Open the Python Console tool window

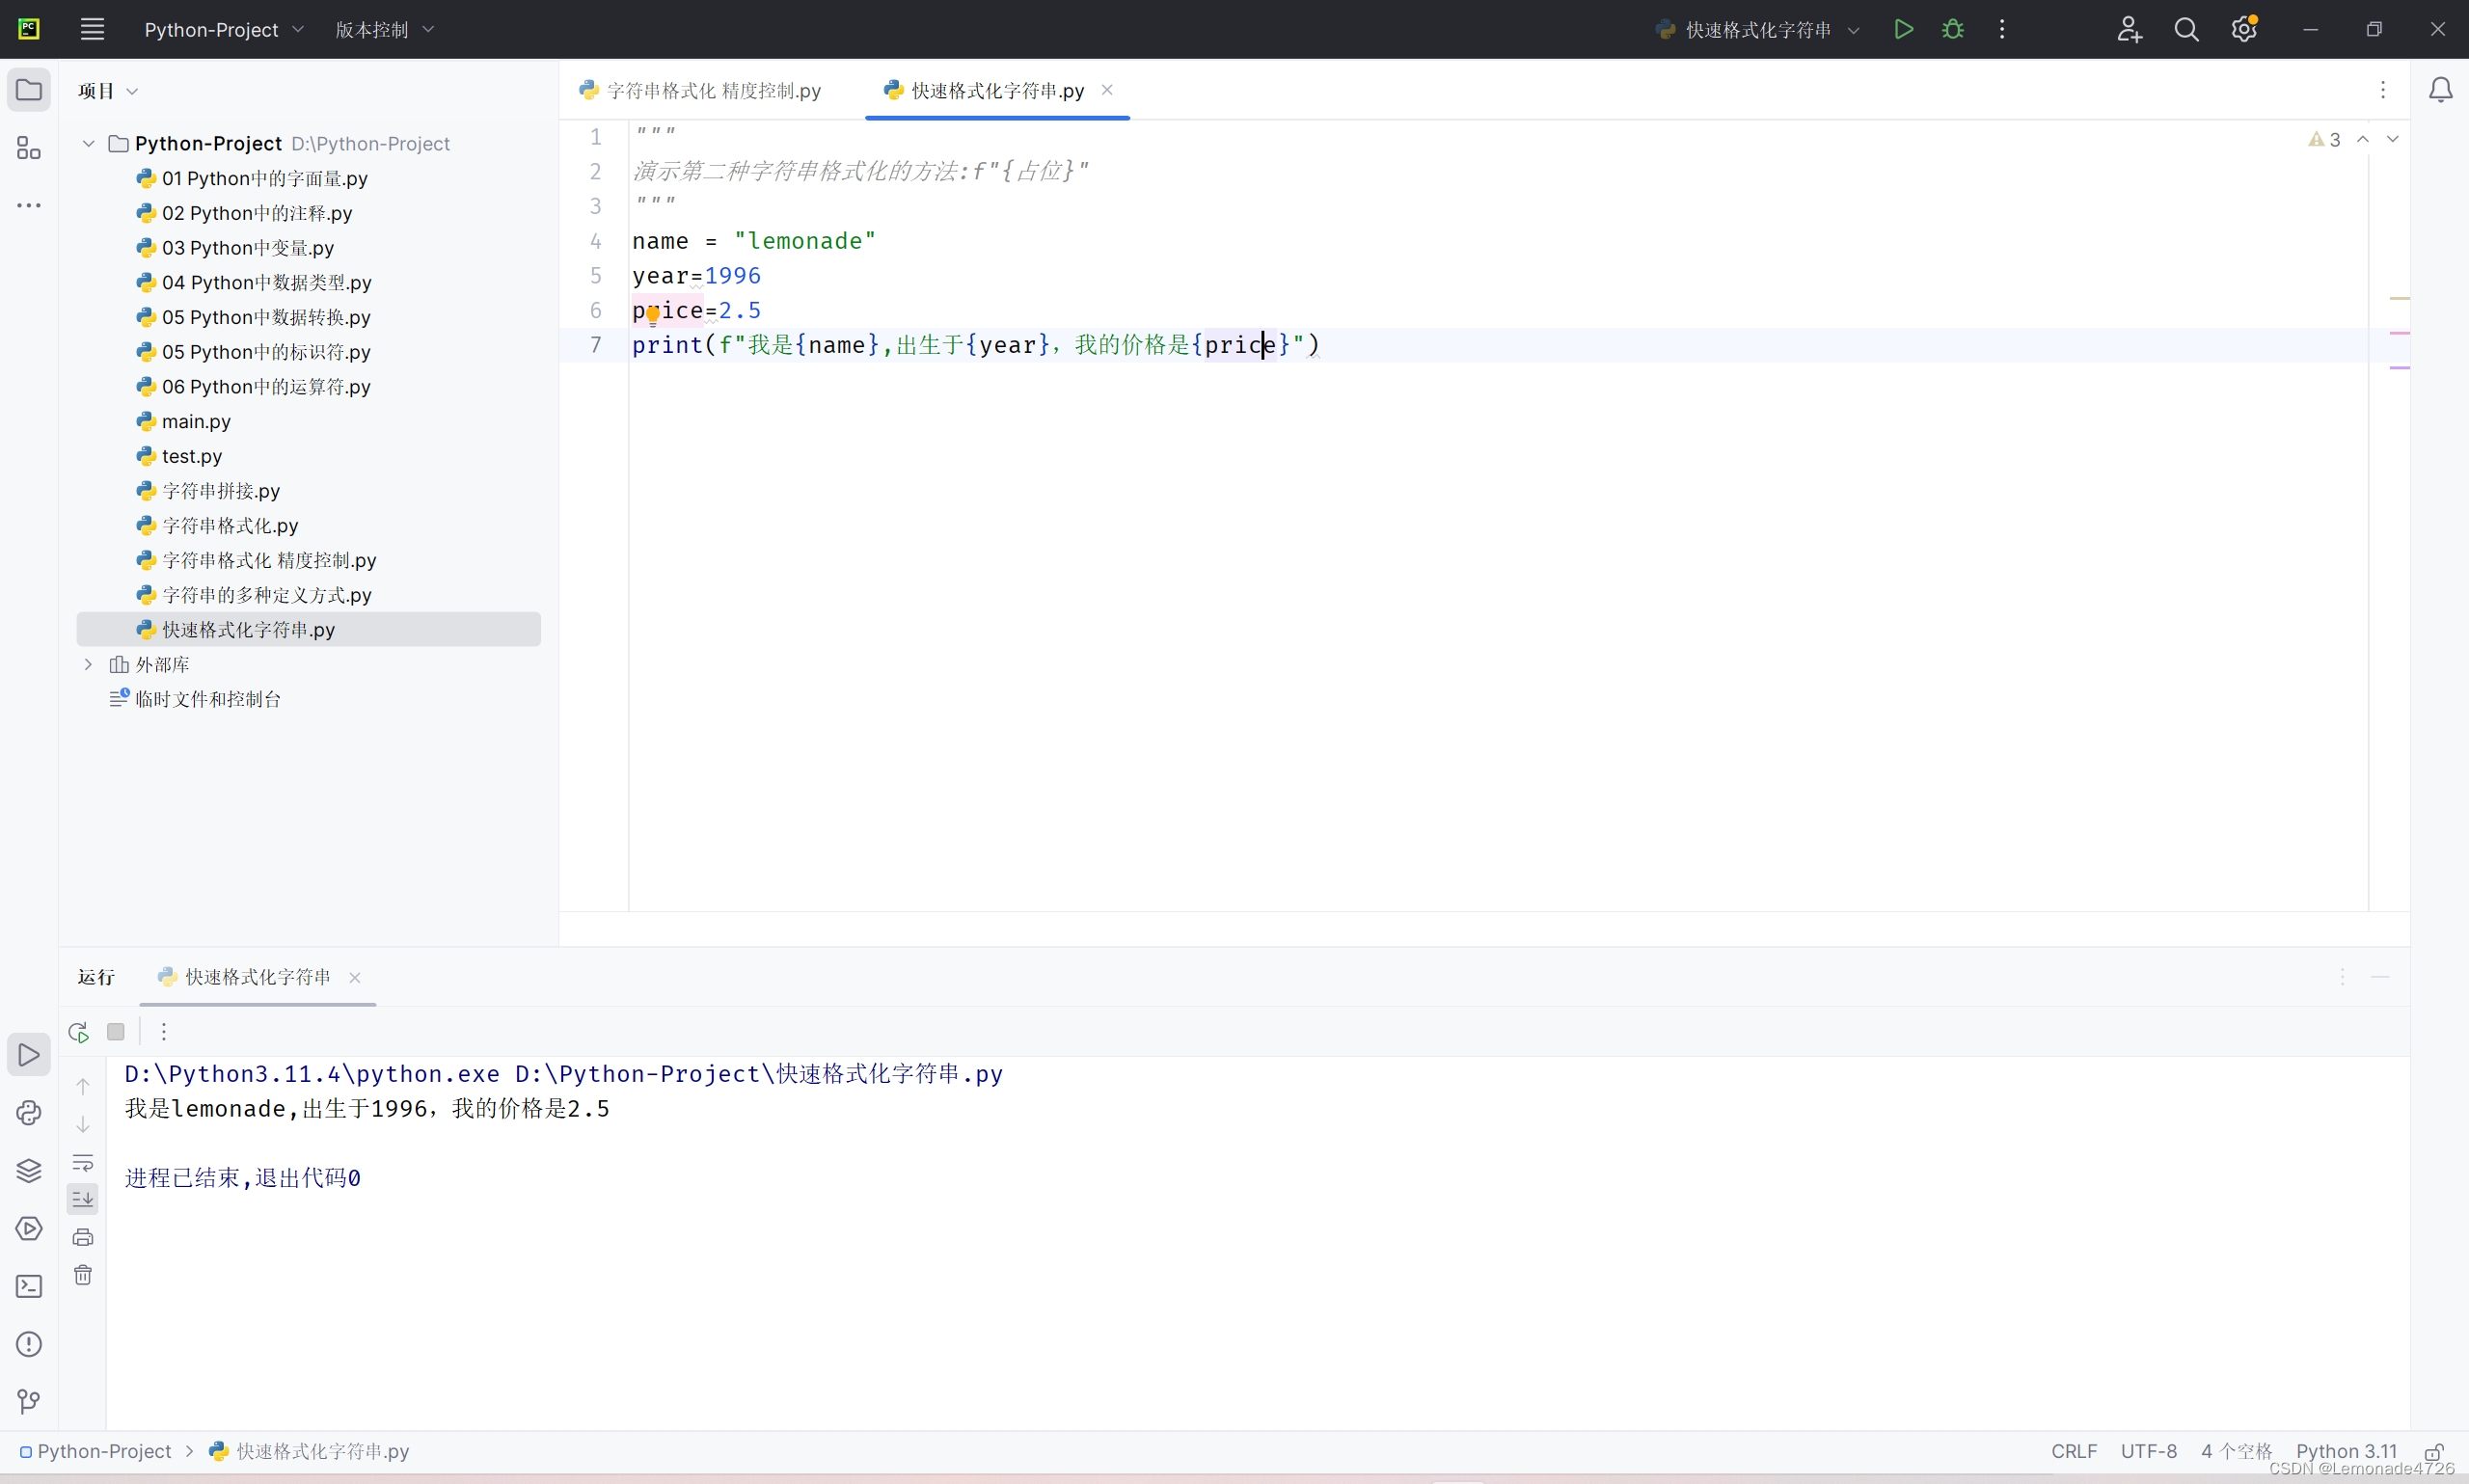click(29, 1113)
